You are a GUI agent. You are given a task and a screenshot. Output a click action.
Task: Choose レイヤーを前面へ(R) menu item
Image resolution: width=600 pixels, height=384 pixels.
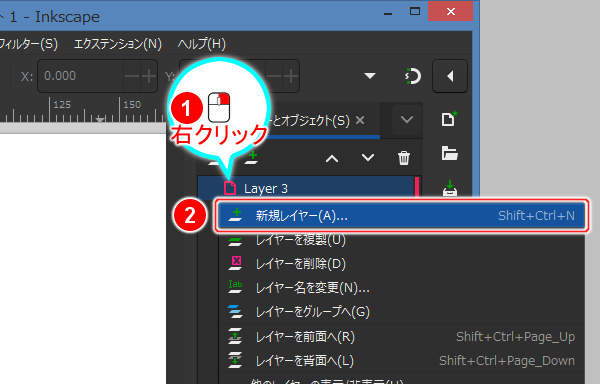[x=402, y=337]
